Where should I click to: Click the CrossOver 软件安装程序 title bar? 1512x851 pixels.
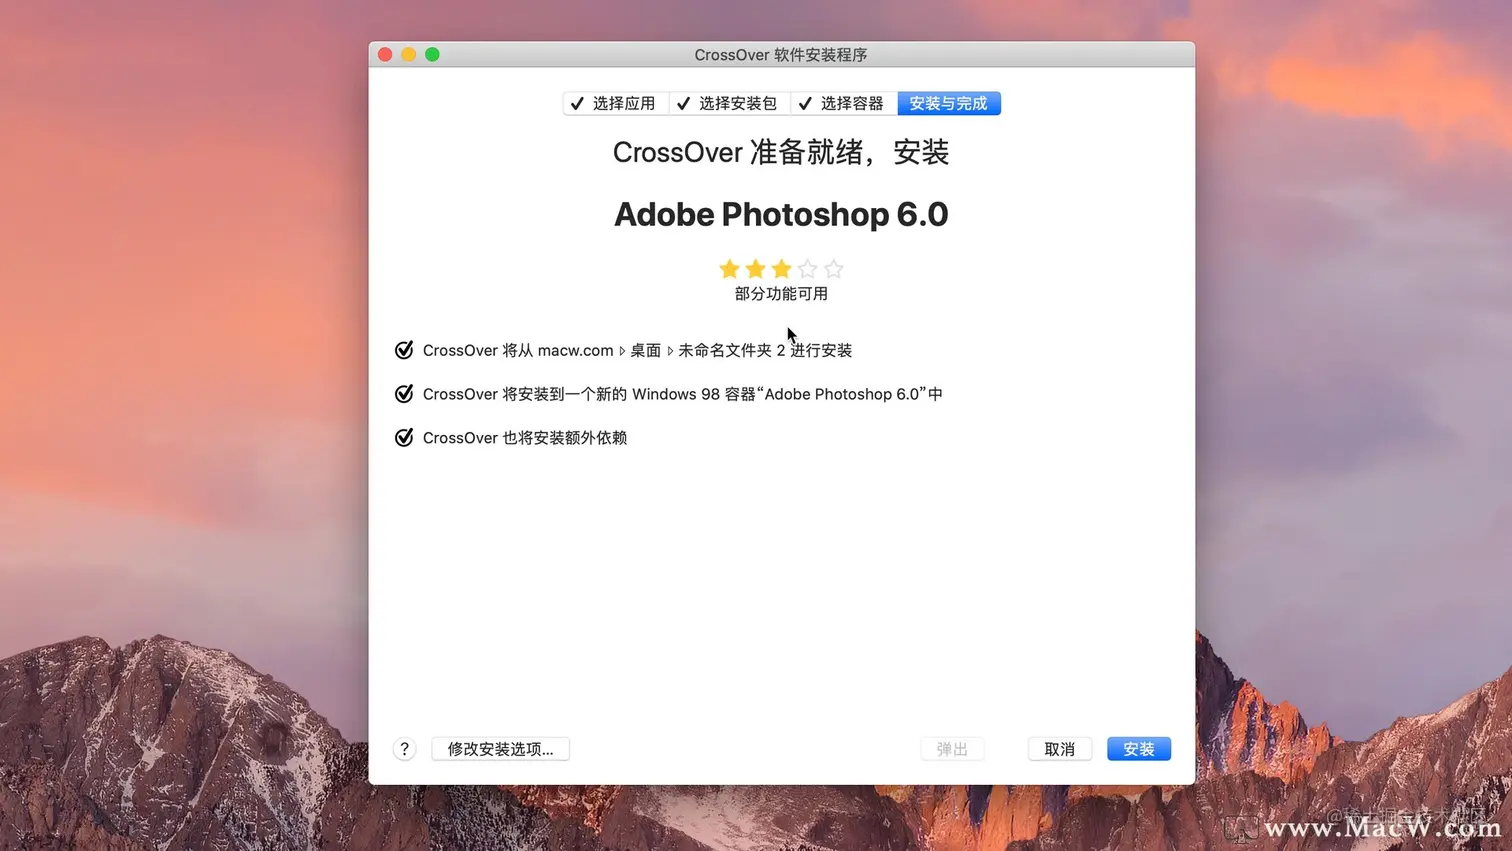coord(781,55)
